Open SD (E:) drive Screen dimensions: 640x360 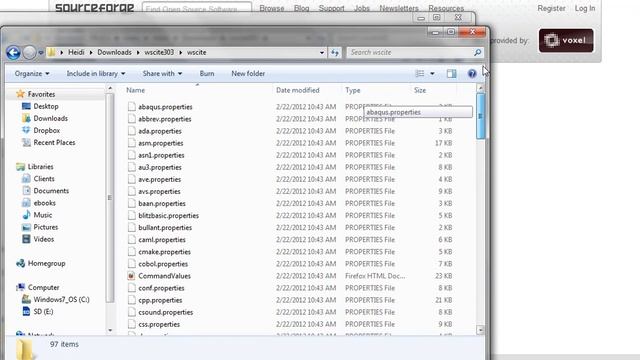tap(43, 311)
